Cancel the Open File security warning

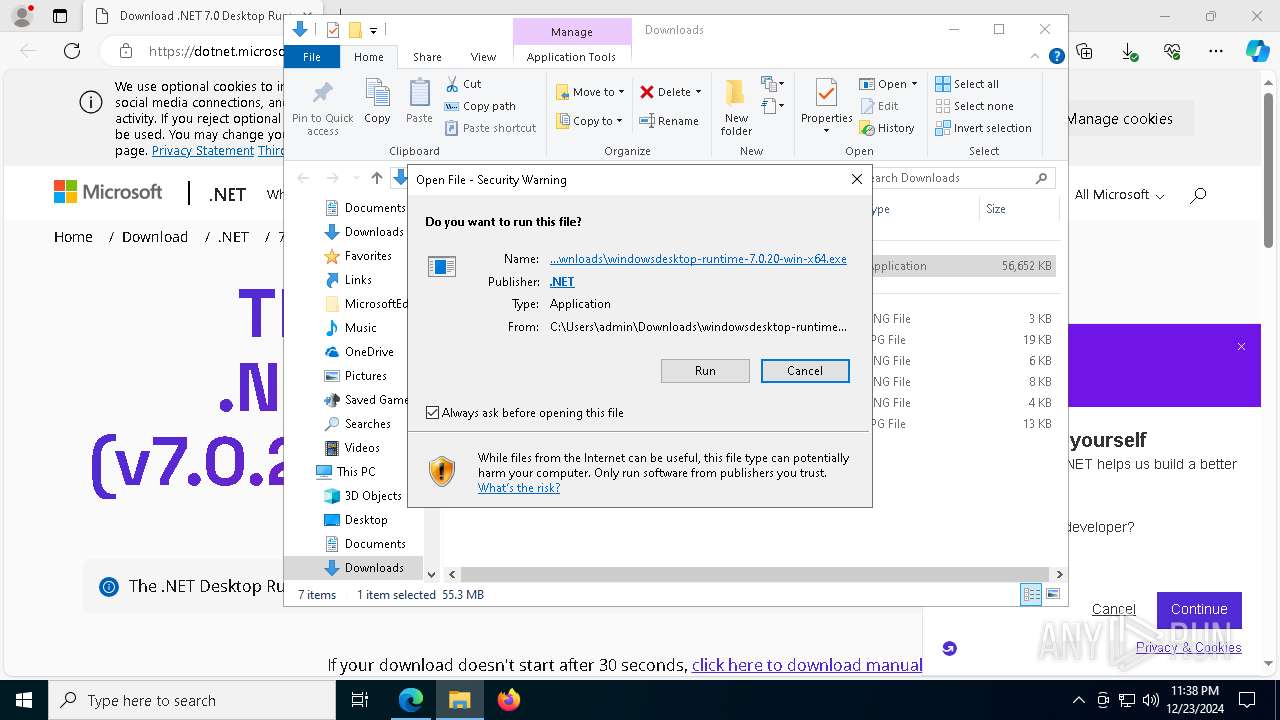coord(805,371)
